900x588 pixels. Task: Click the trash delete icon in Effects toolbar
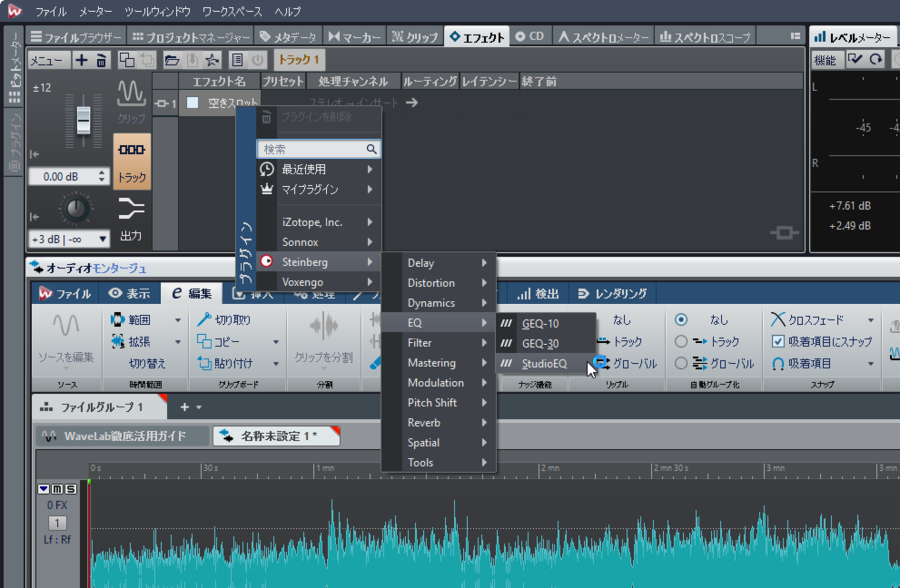(101, 60)
